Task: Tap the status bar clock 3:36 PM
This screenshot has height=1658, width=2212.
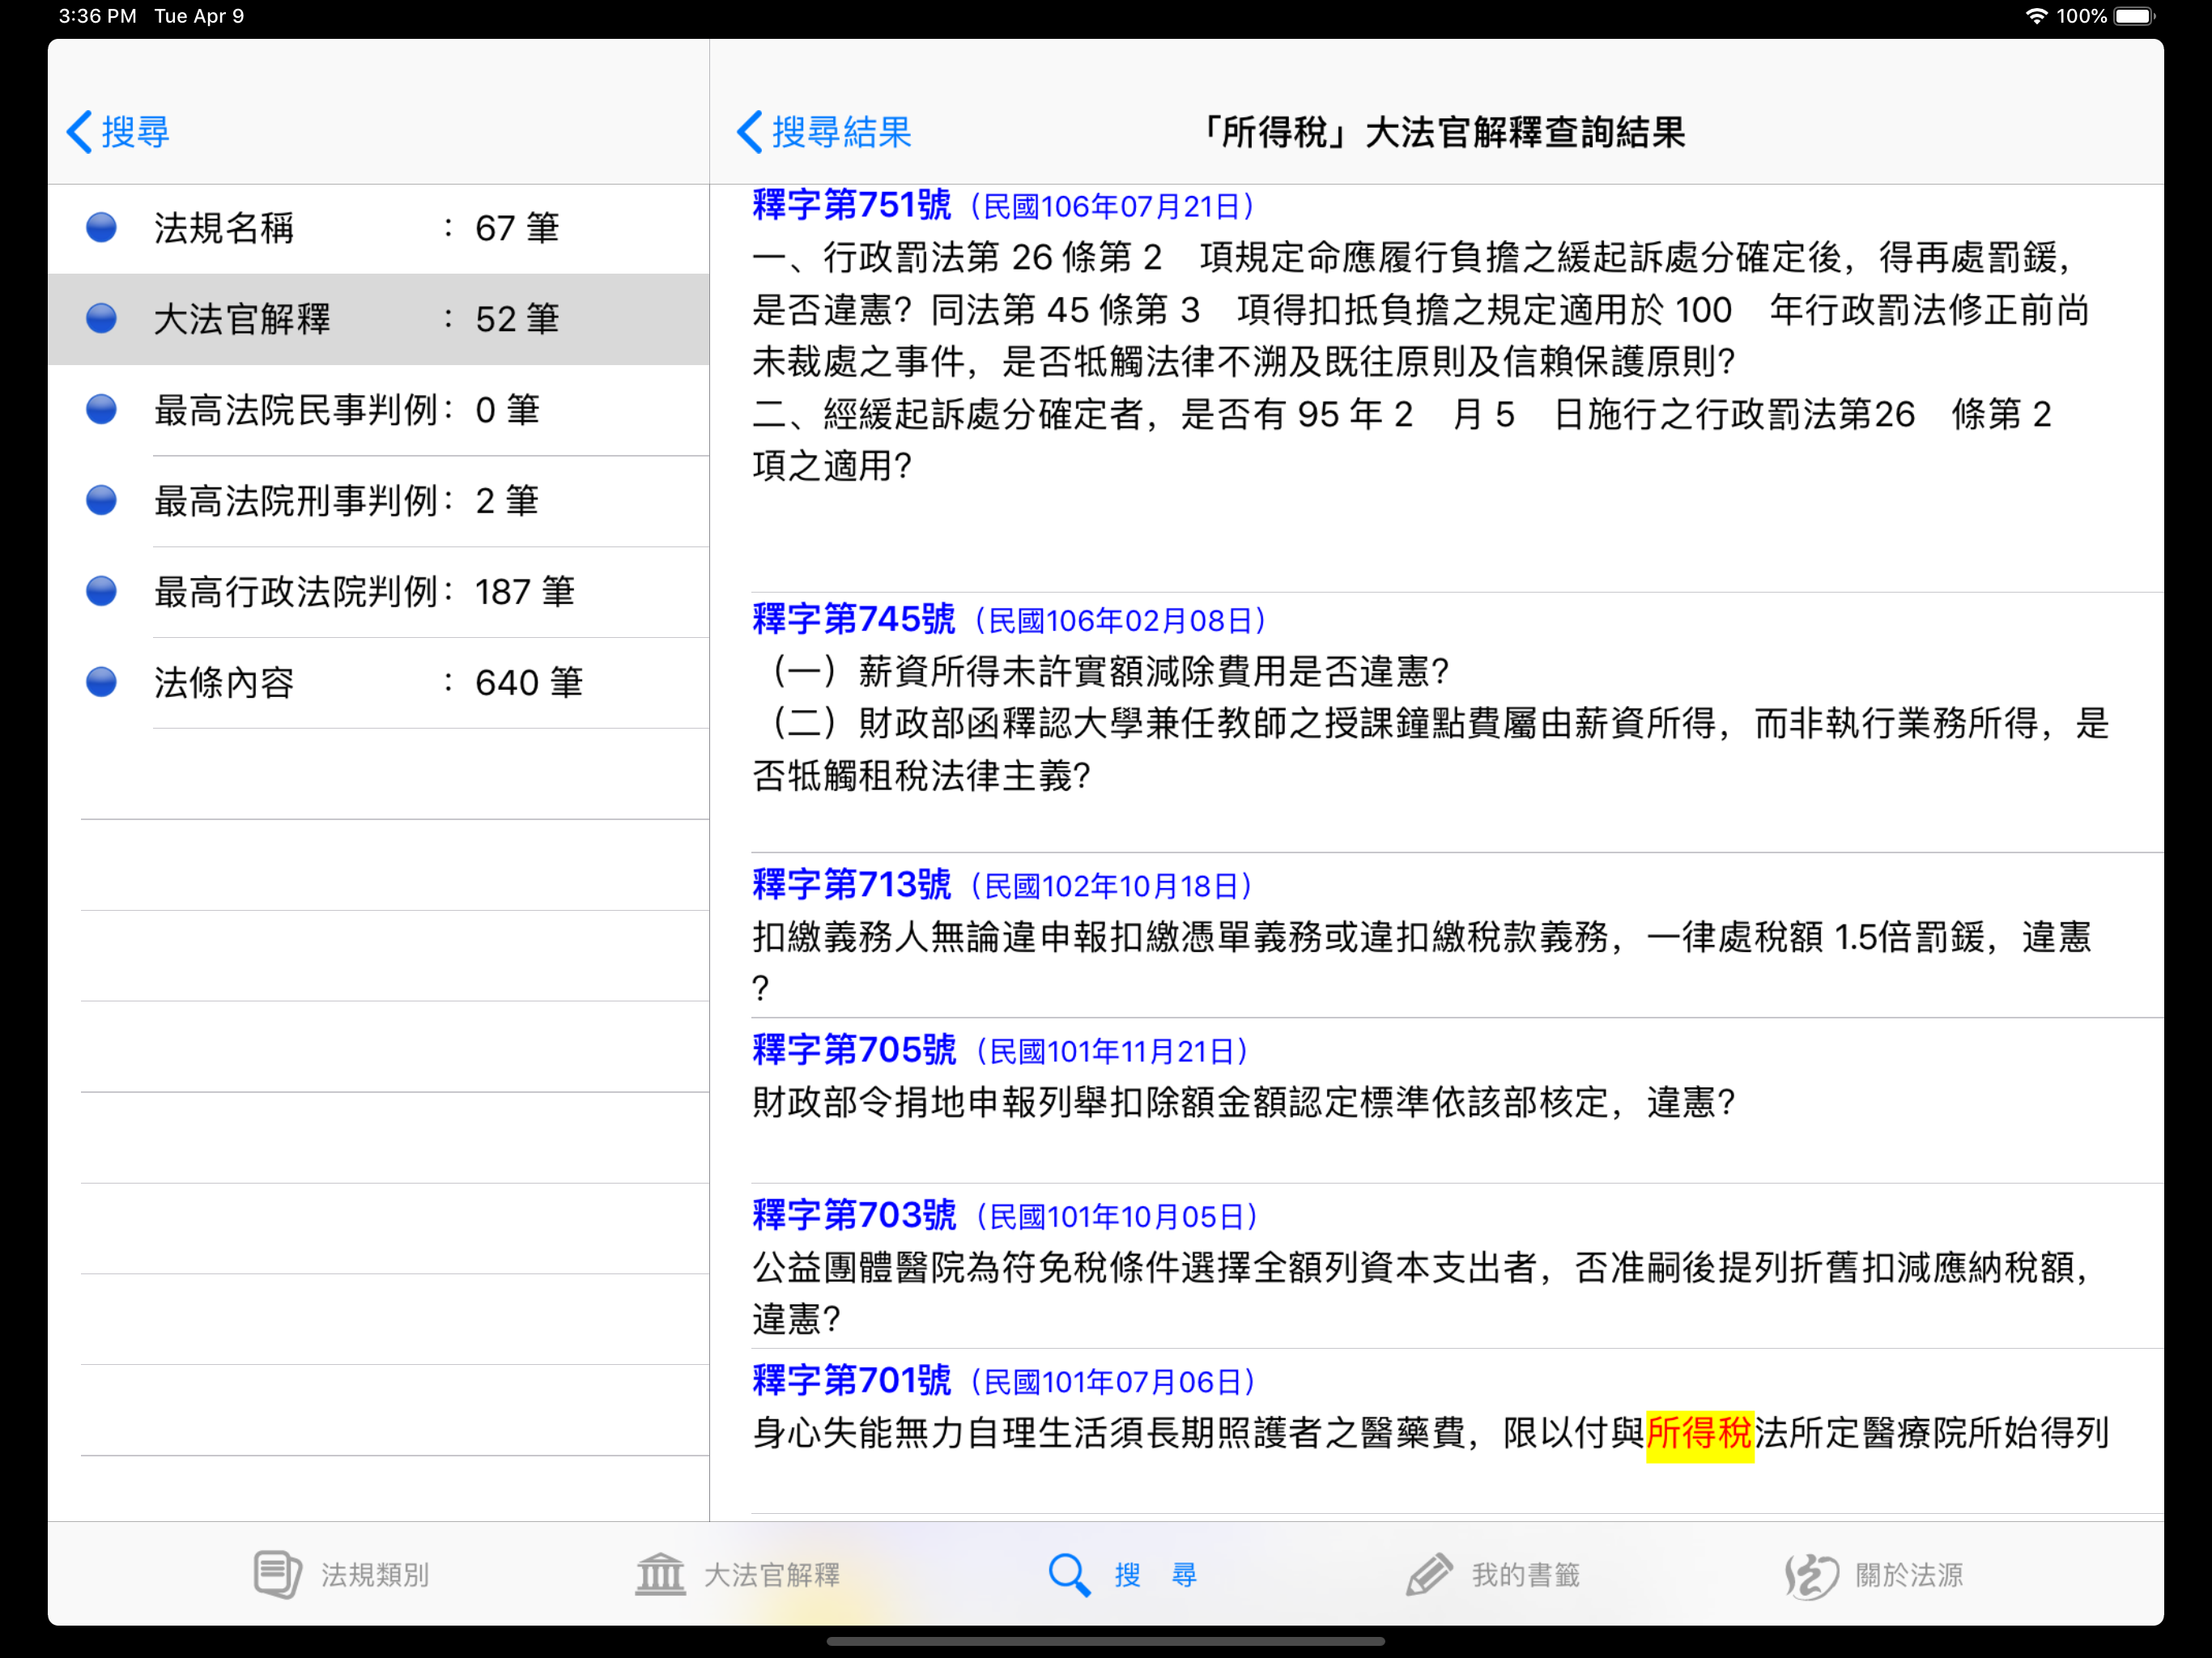Action: coord(98,16)
